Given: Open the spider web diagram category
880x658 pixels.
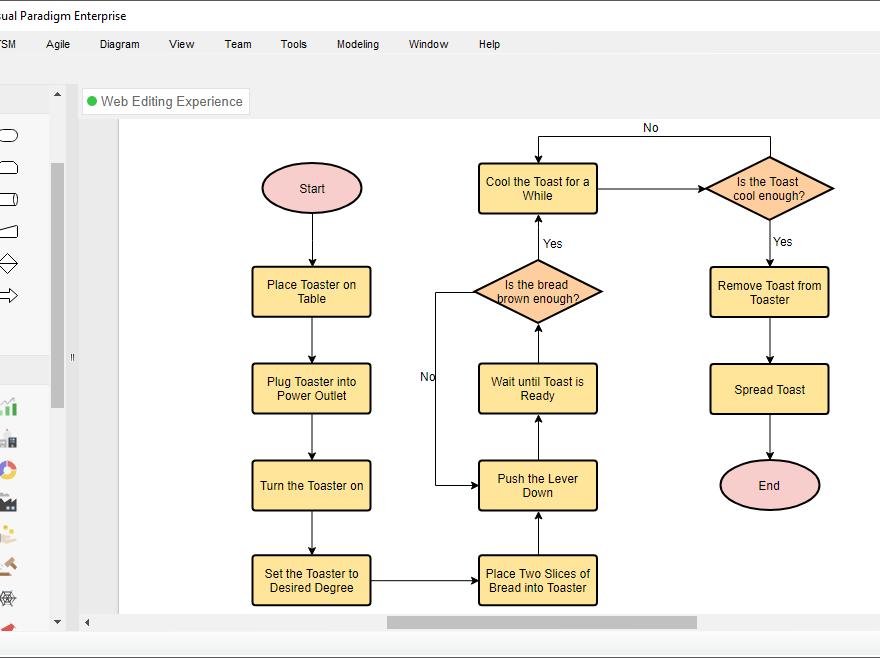Looking at the screenshot, I should pyautogui.click(x=8, y=597).
